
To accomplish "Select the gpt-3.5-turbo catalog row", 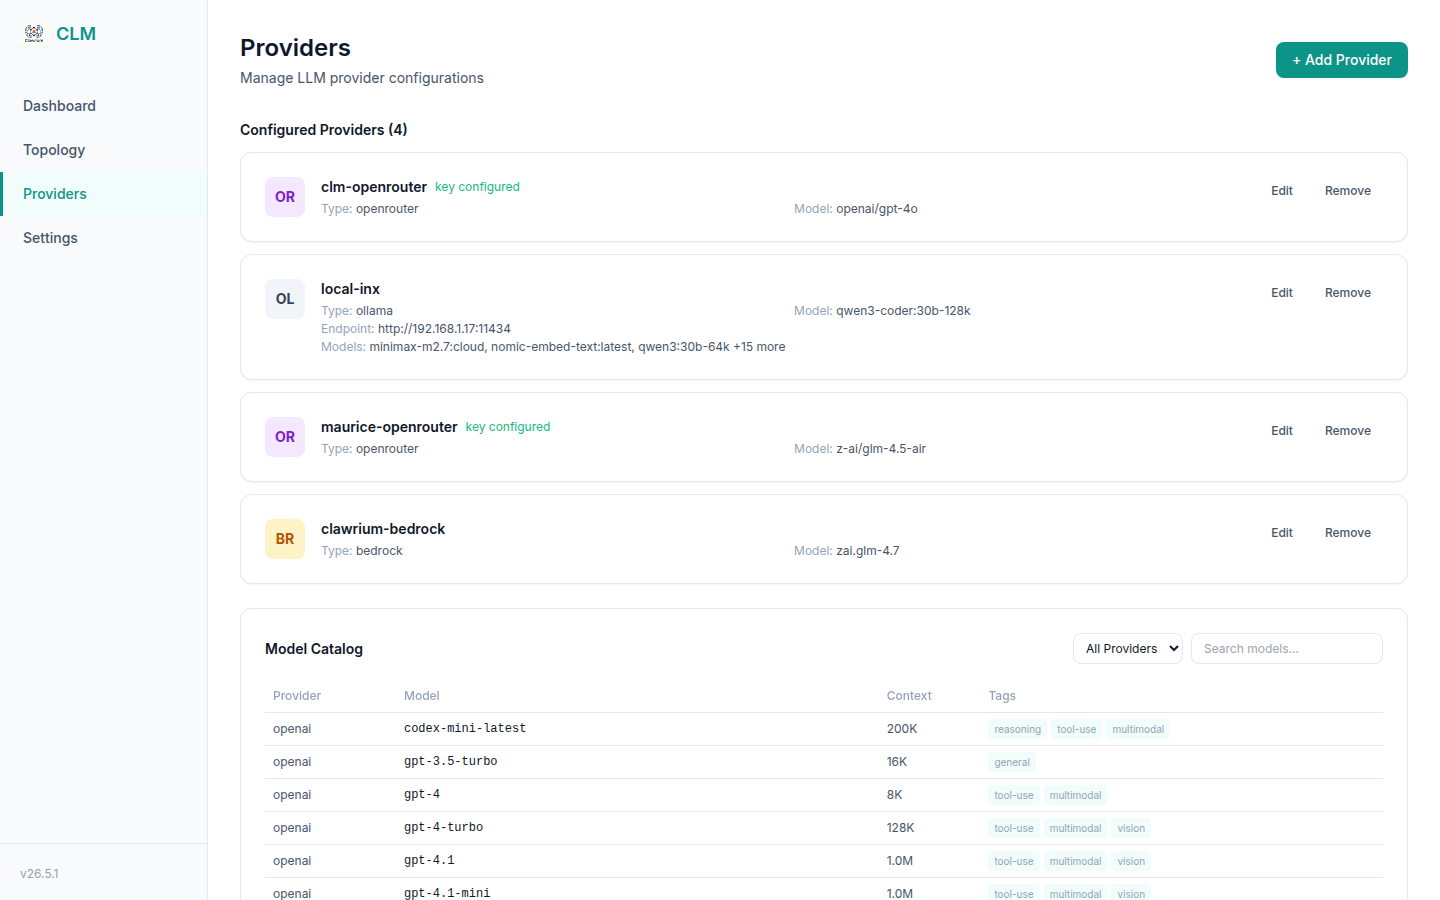I will pyautogui.click(x=824, y=762).
